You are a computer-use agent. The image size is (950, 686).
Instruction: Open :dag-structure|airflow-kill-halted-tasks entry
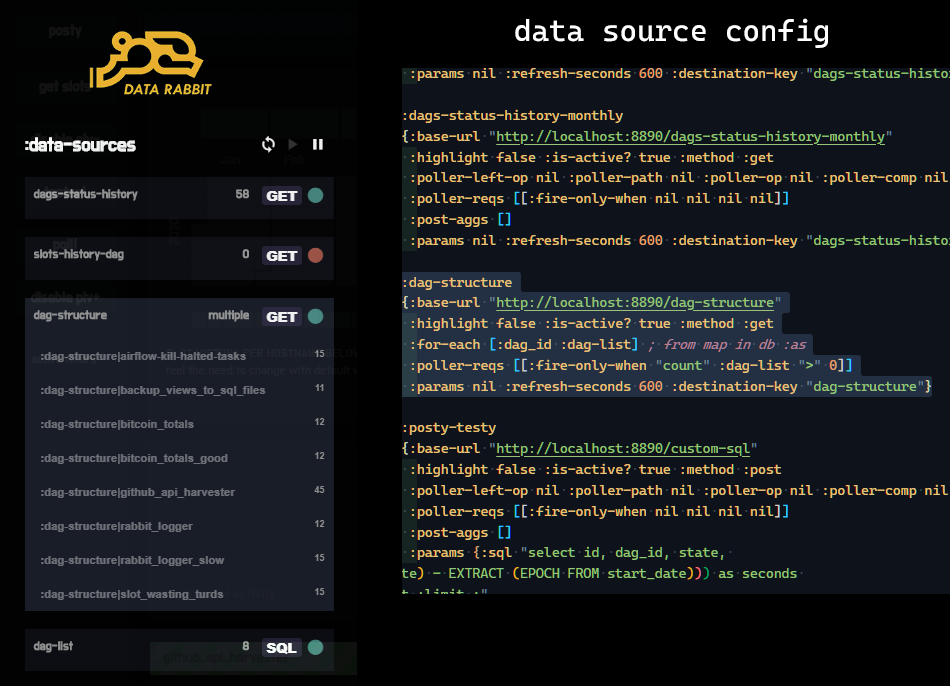[x=182, y=356]
